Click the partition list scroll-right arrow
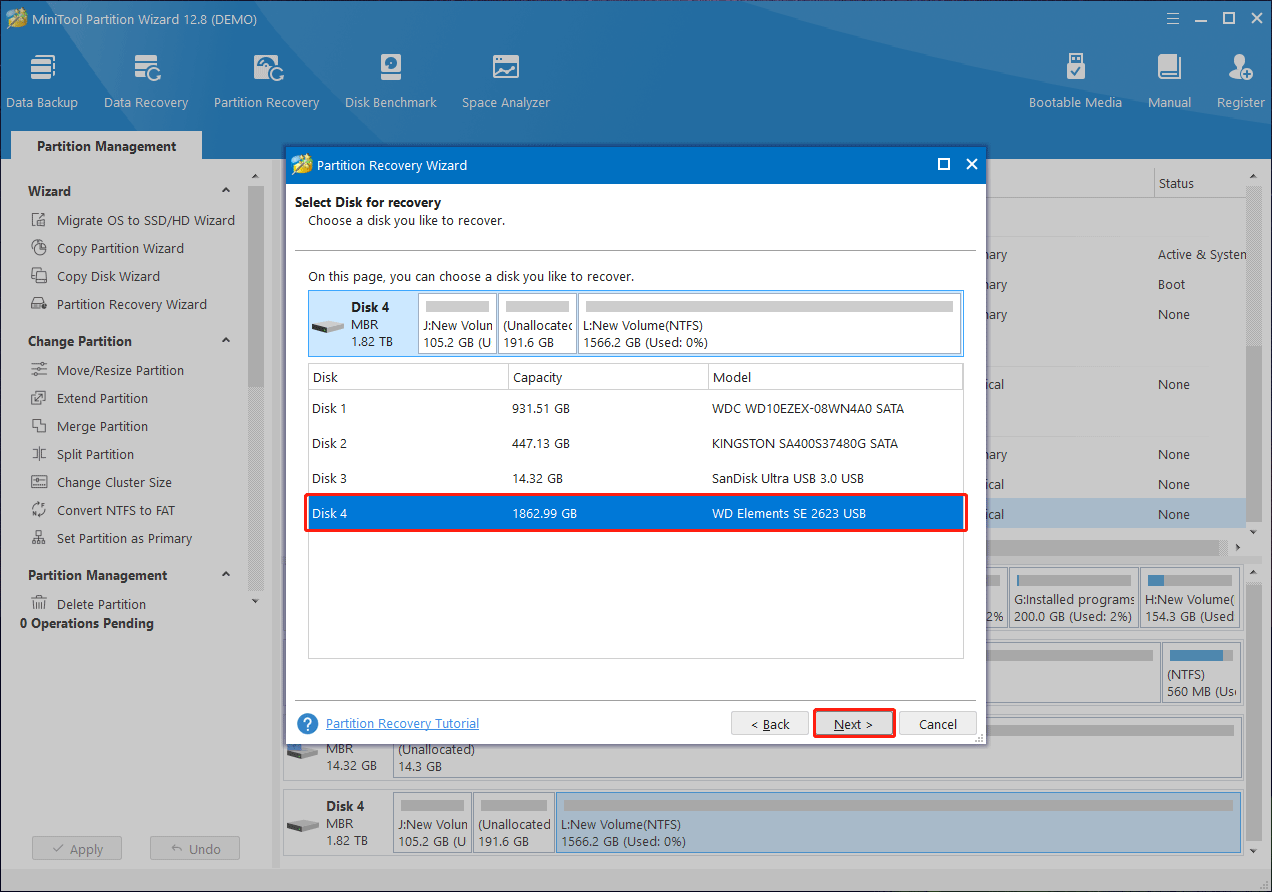This screenshot has height=892, width=1272. [x=1239, y=547]
